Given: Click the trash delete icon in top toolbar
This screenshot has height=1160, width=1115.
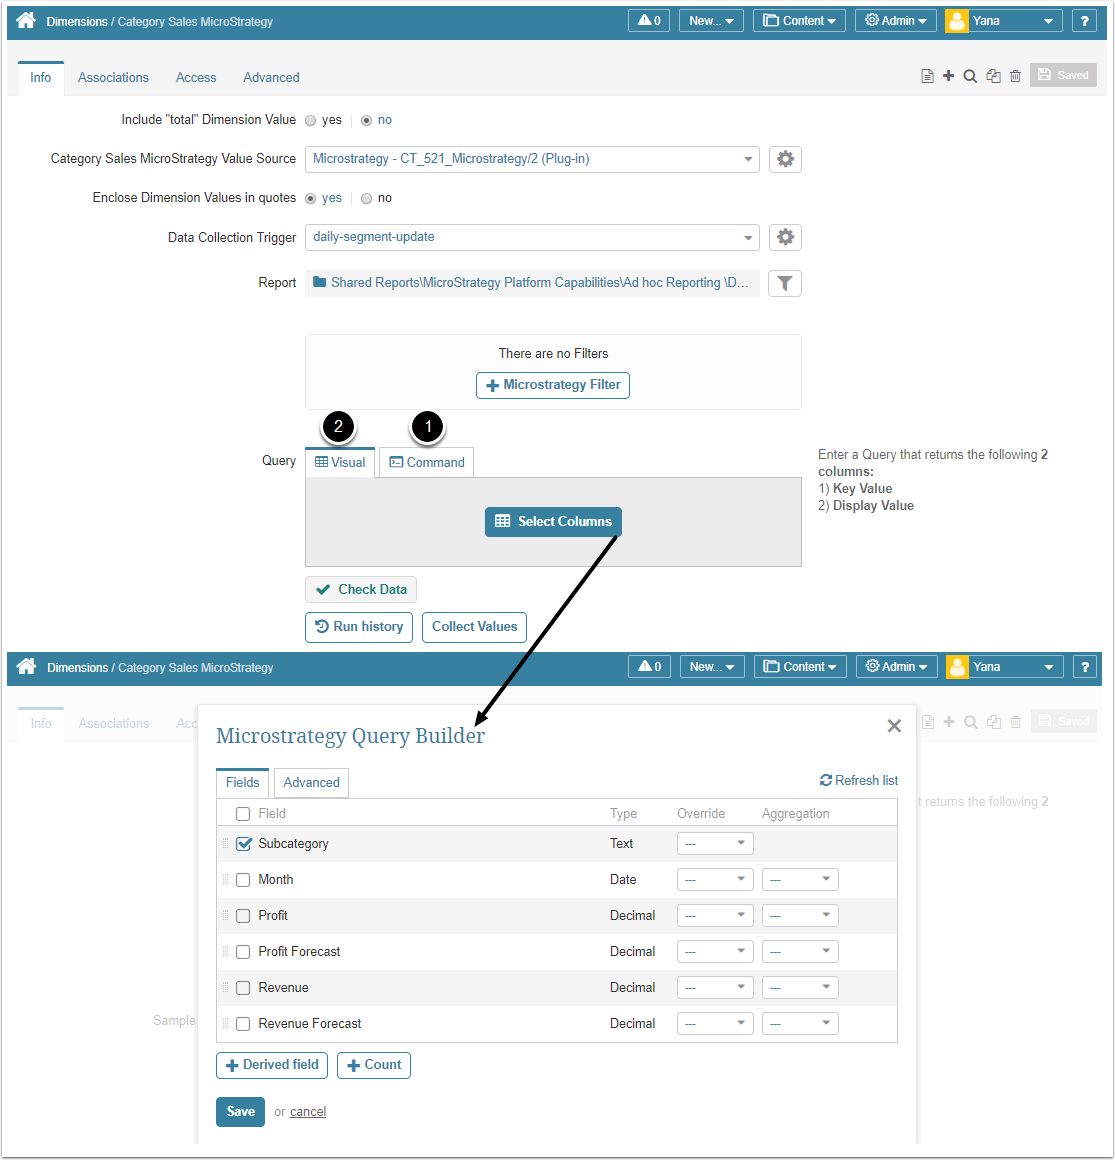Looking at the screenshot, I should tap(1015, 76).
